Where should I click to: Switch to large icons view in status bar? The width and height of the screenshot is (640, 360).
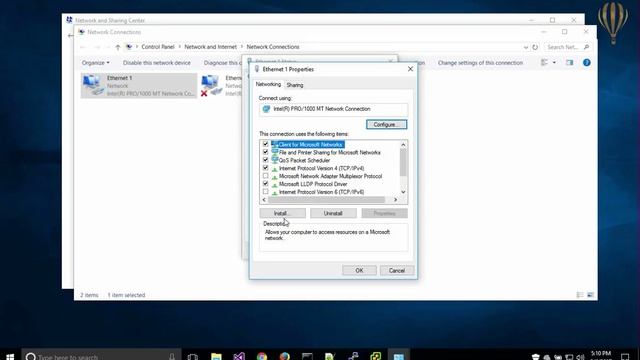[590, 295]
